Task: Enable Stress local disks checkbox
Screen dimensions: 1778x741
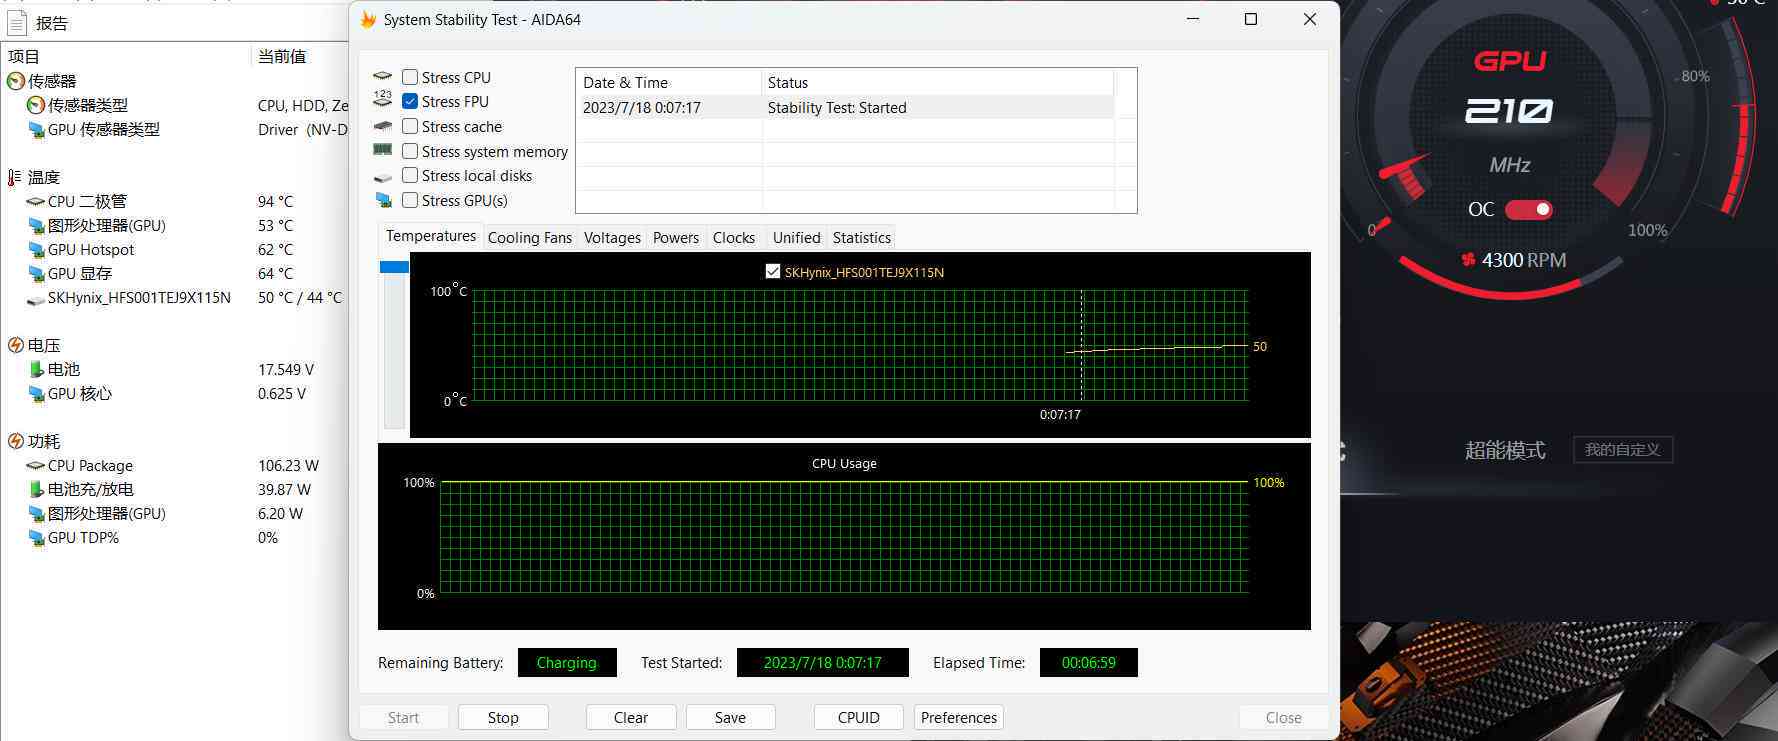Action: (x=410, y=175)
